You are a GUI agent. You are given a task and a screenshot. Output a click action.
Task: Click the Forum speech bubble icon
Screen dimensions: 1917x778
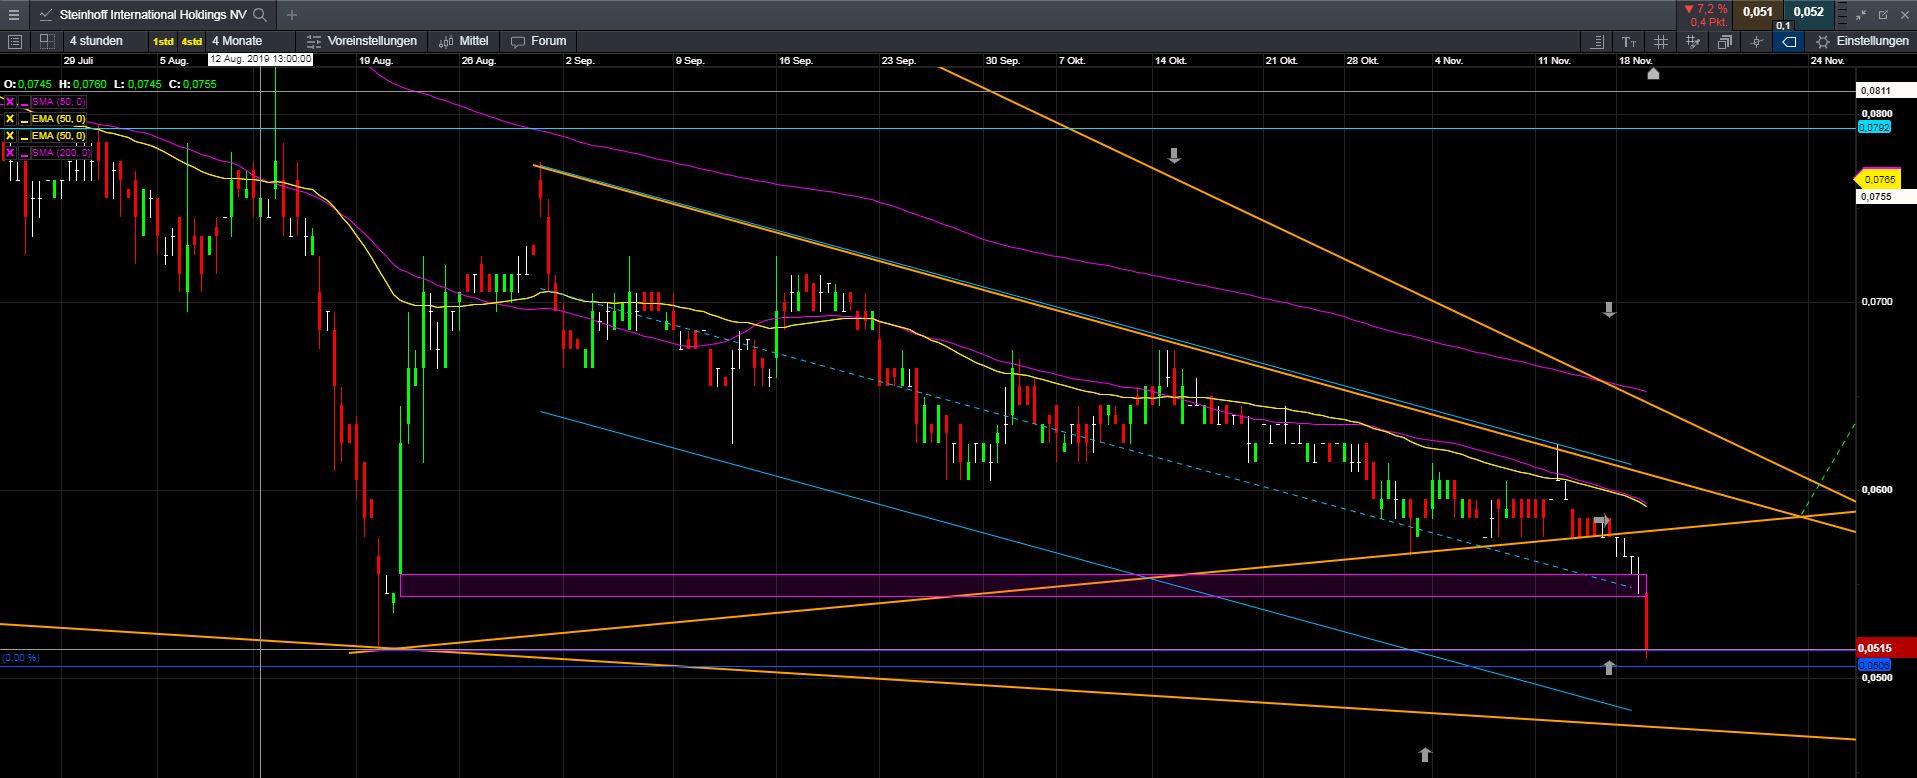point(518,41)
